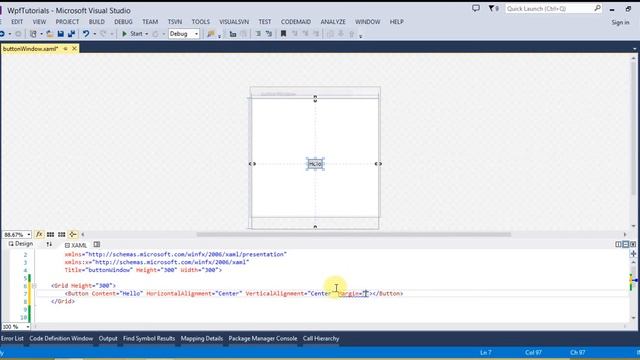Swap the Design and XAML panes
The height and width of the screenshot is (360, 640).
(49, 244)
